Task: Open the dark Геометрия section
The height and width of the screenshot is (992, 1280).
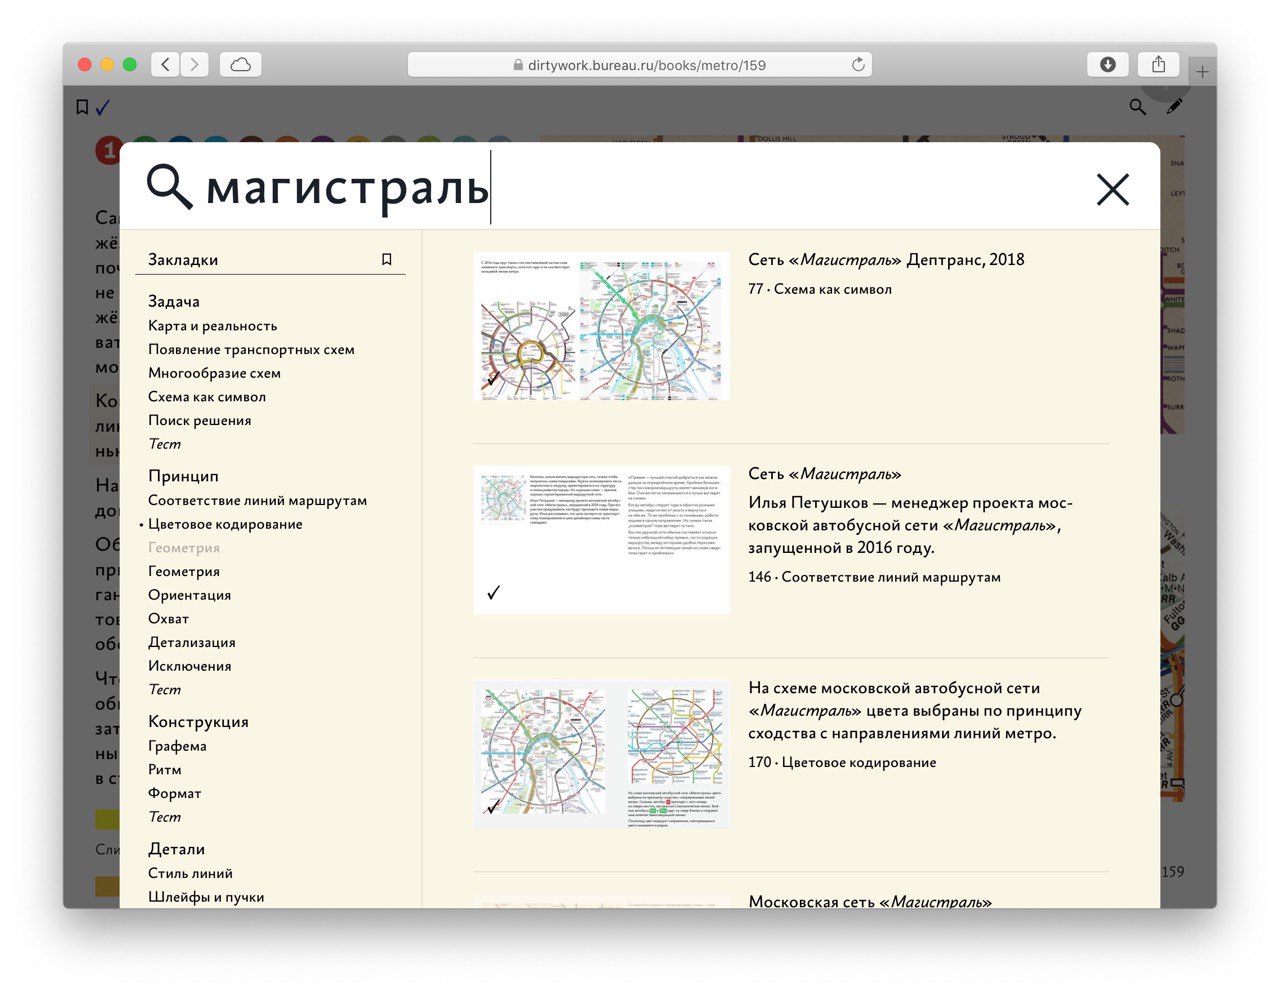Action: coord(184,571)
